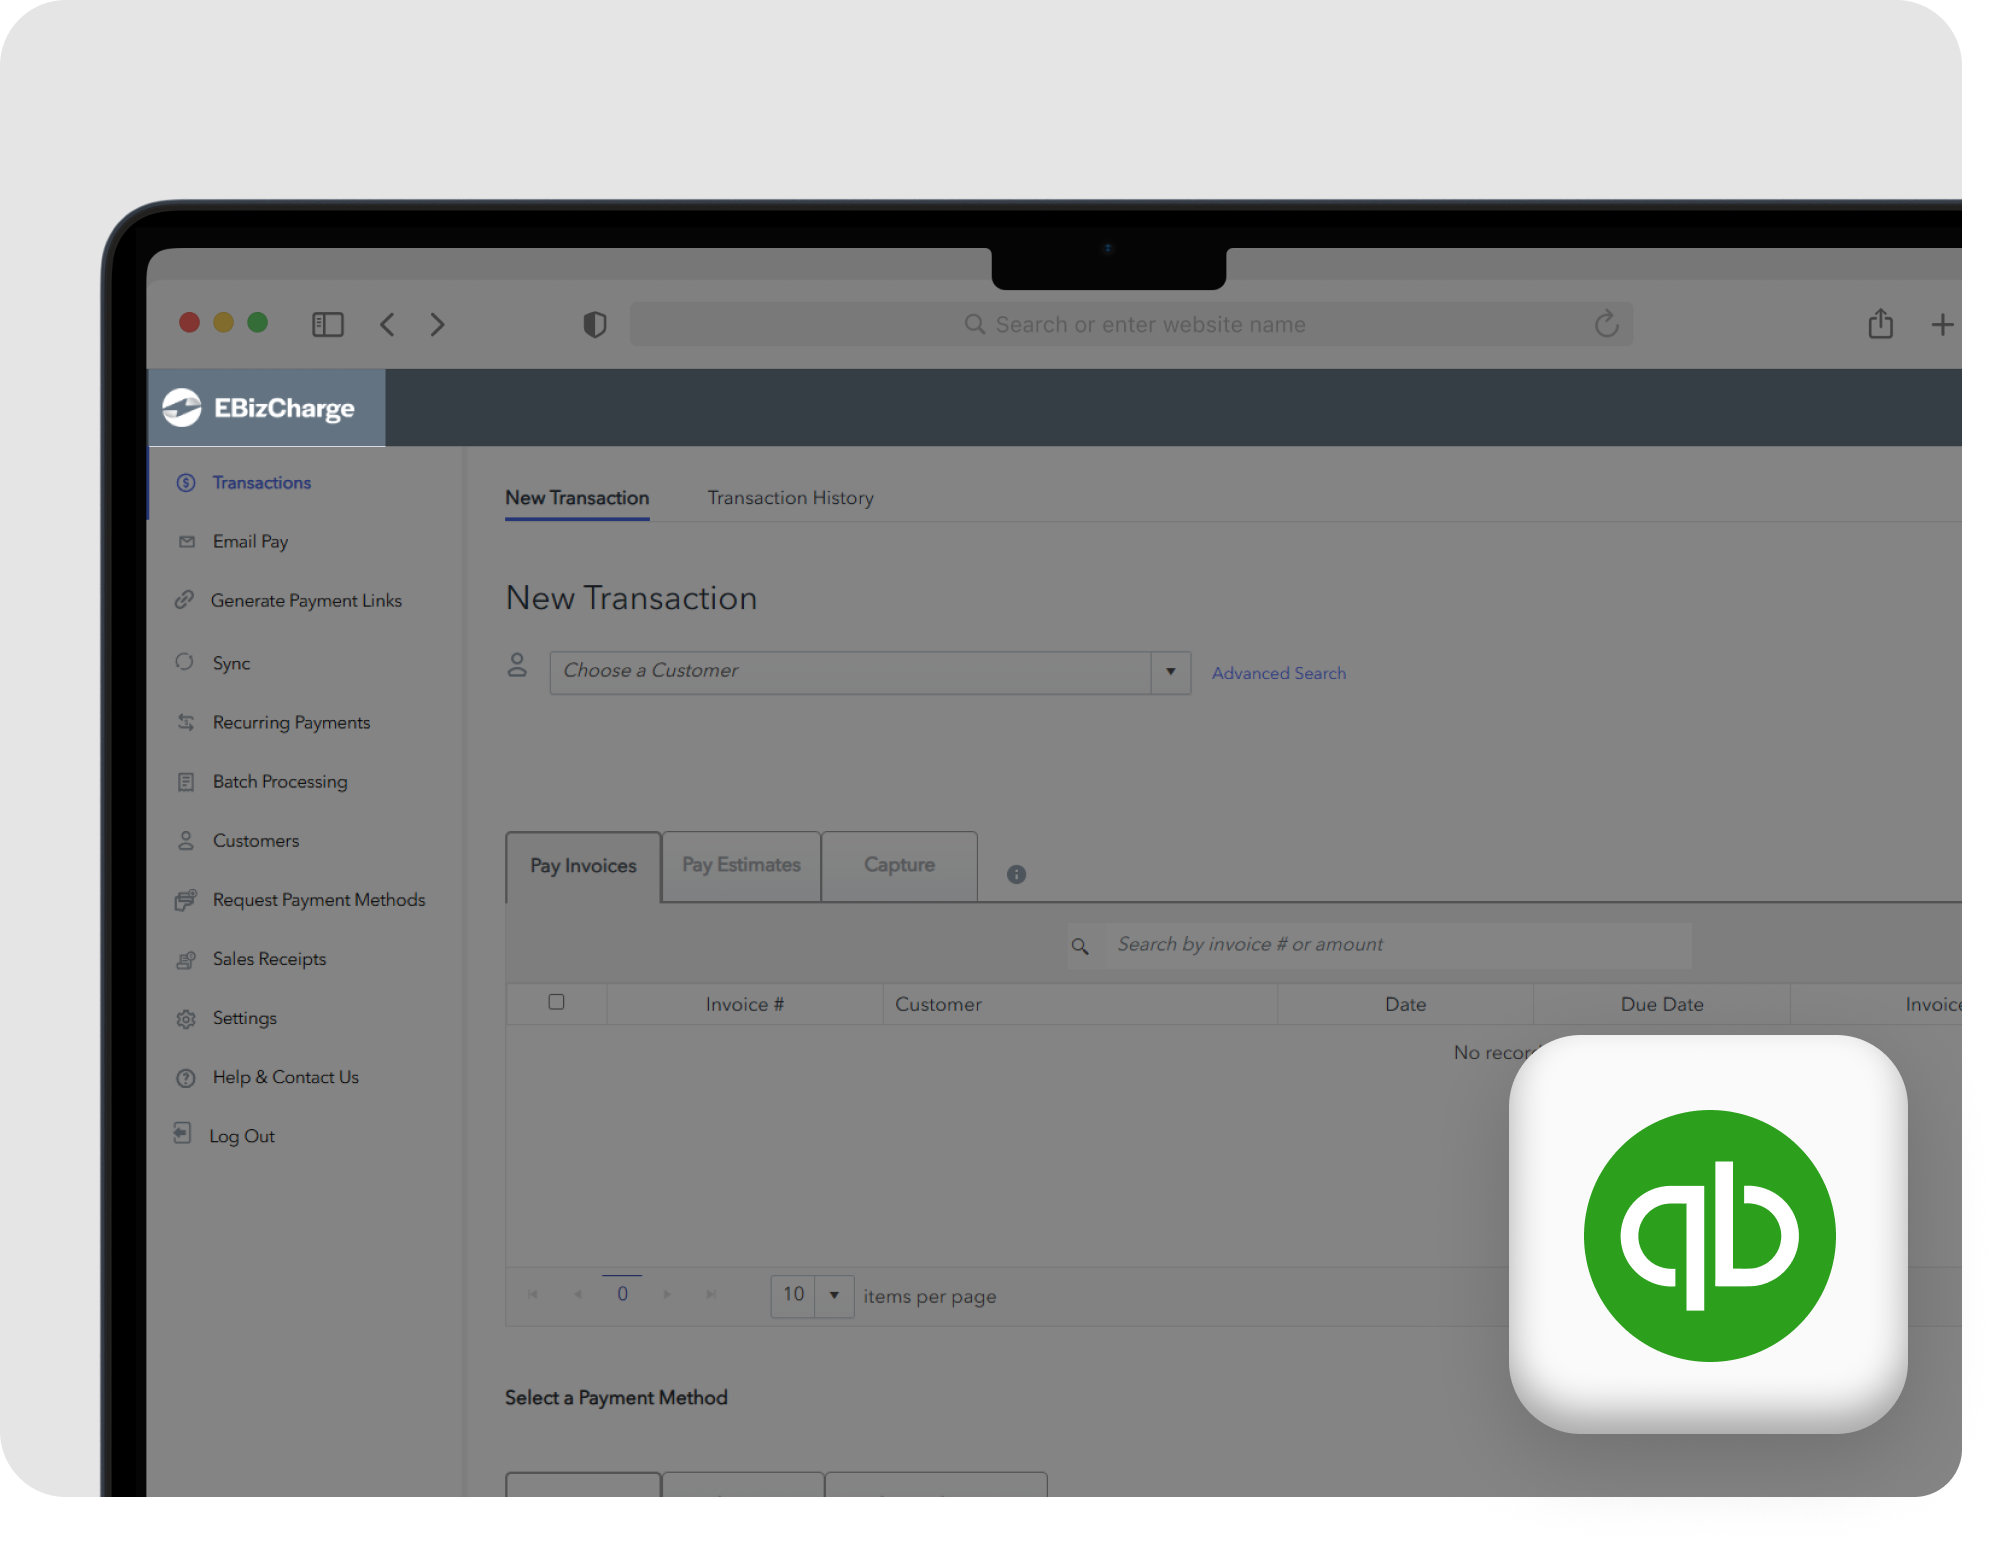
Task: Click the browser share icon
Action: pos(1880,323)
